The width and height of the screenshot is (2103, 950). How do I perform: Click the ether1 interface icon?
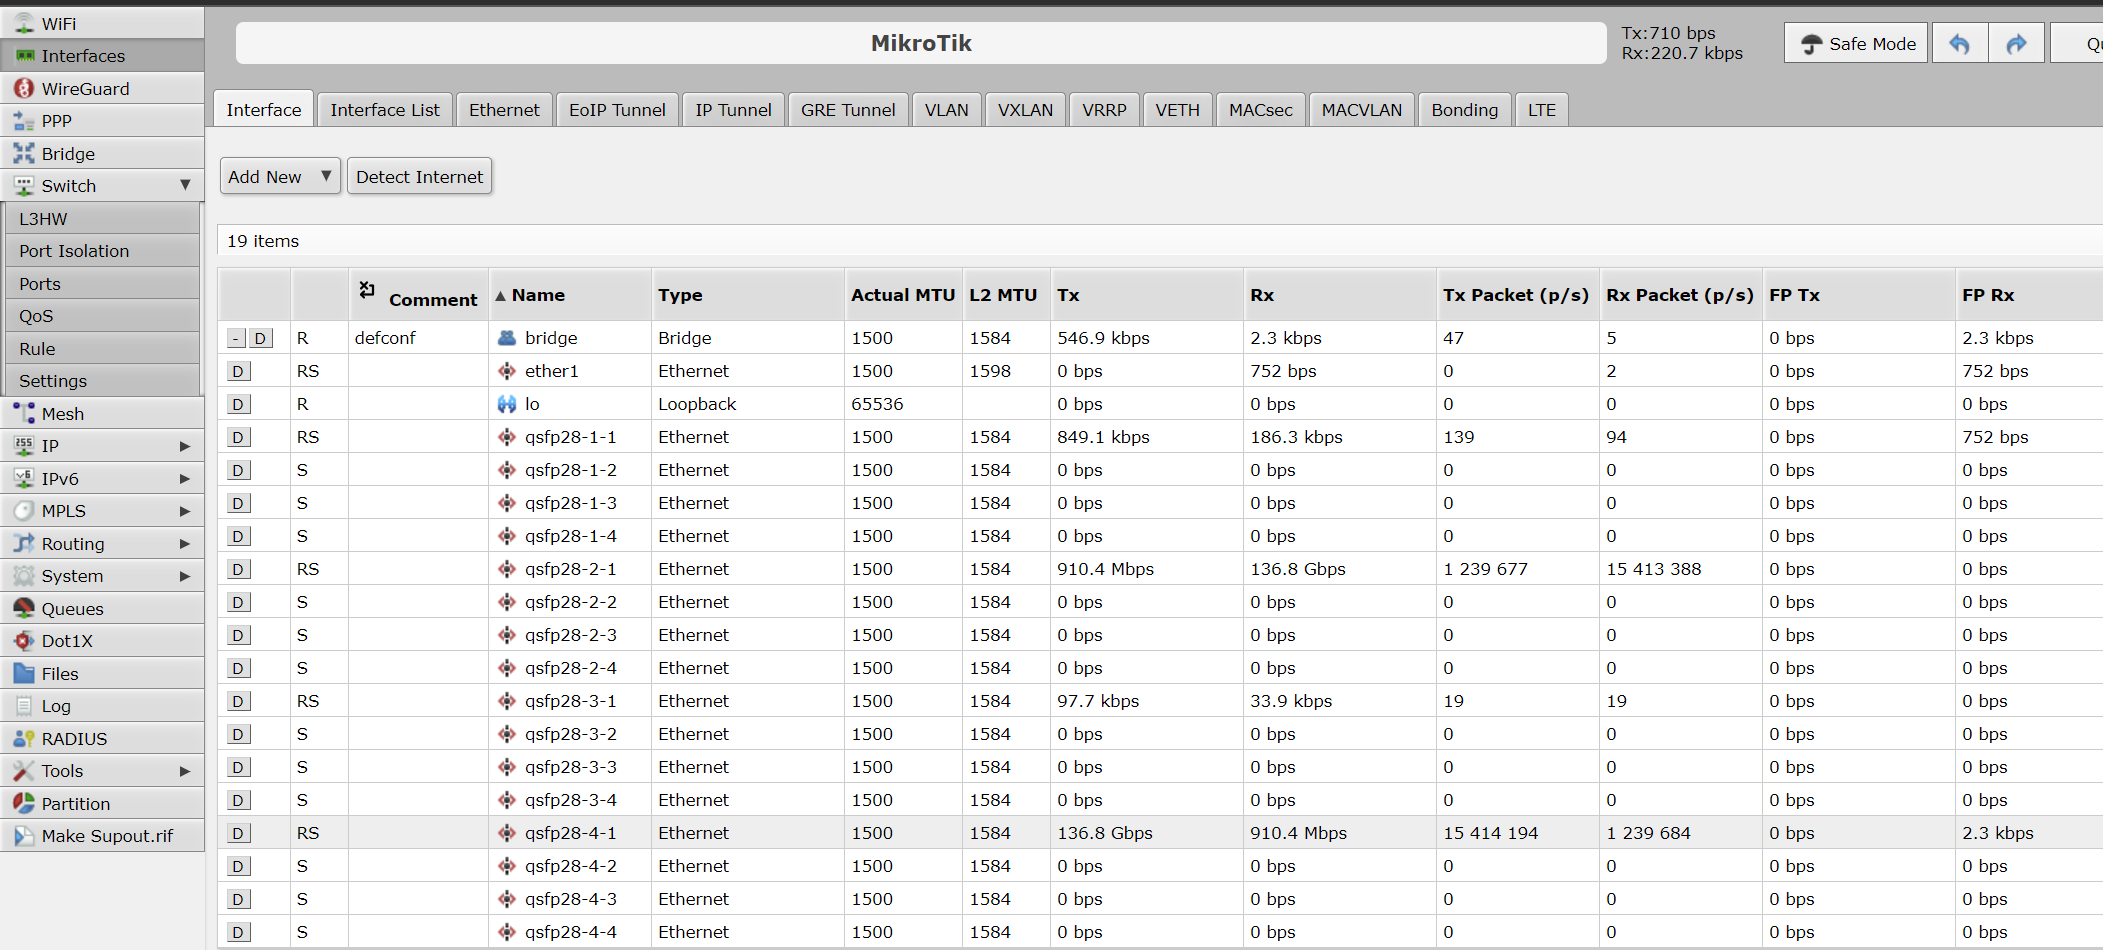(x=507, y=371)
